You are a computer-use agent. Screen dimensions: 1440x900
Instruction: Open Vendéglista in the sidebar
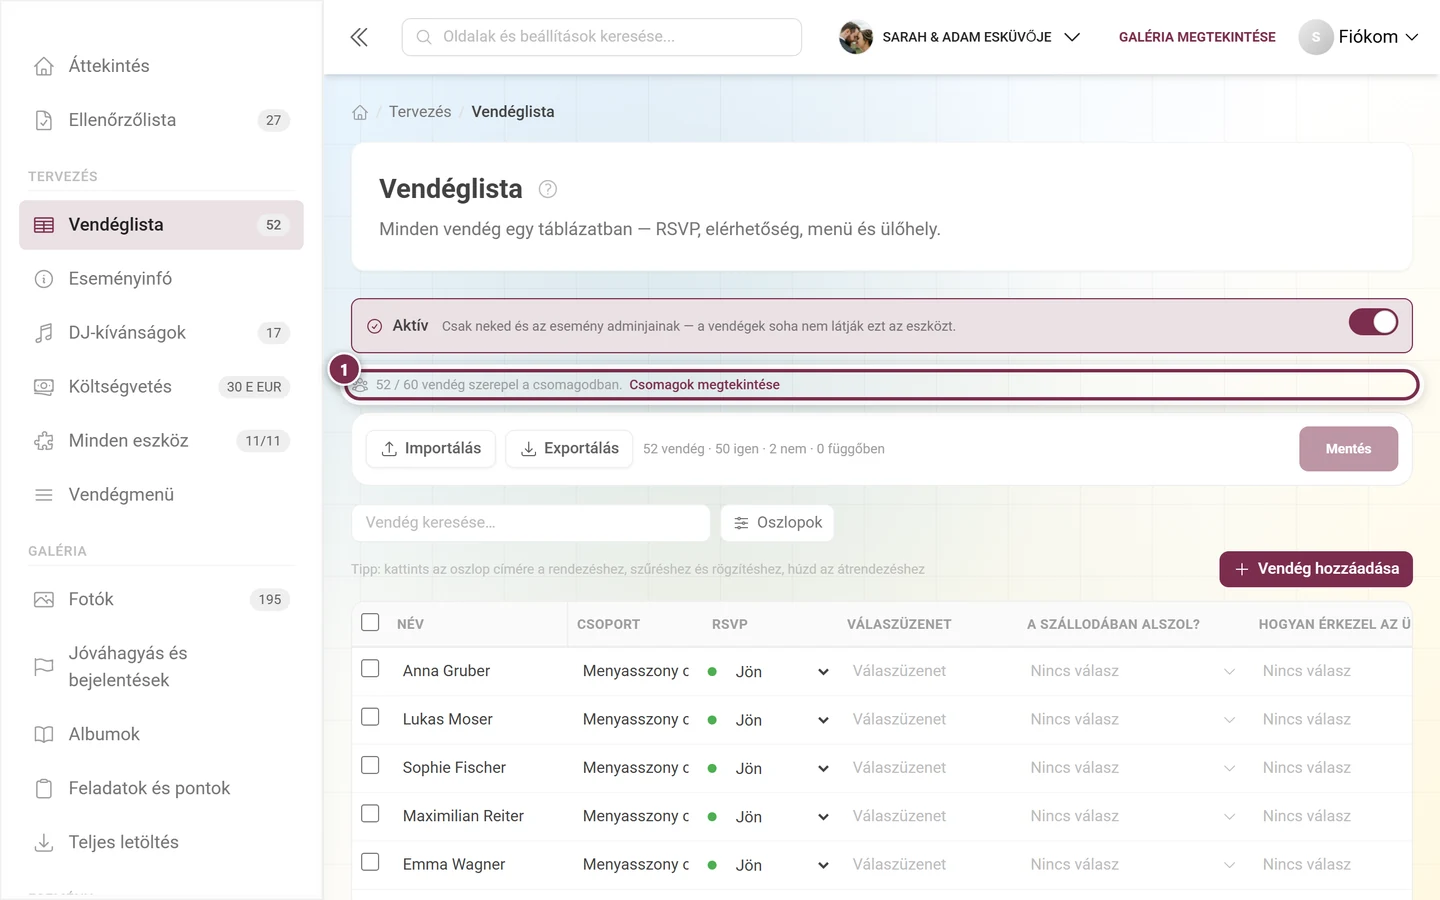click(161, 225)
